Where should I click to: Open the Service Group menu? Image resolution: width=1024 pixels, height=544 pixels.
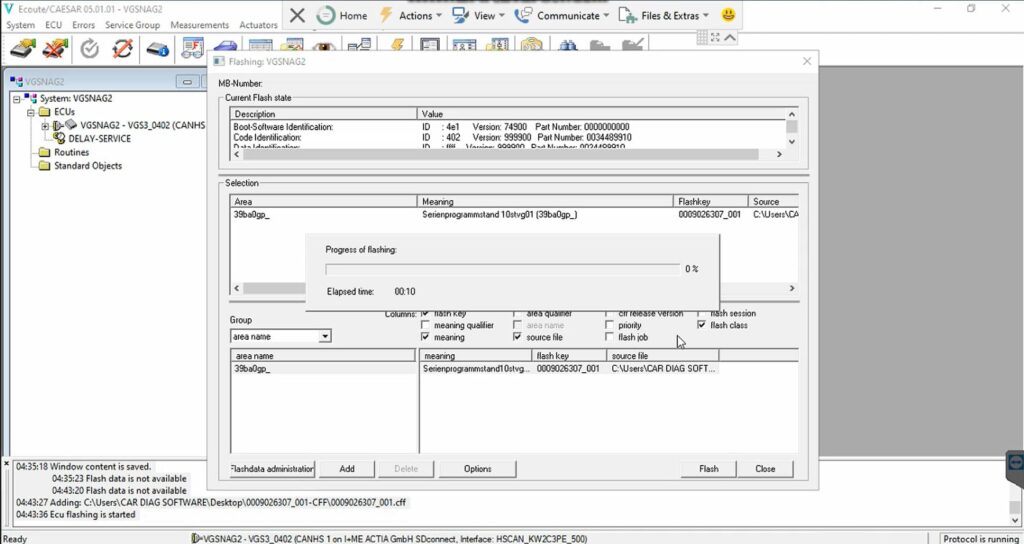click(132, 25)
